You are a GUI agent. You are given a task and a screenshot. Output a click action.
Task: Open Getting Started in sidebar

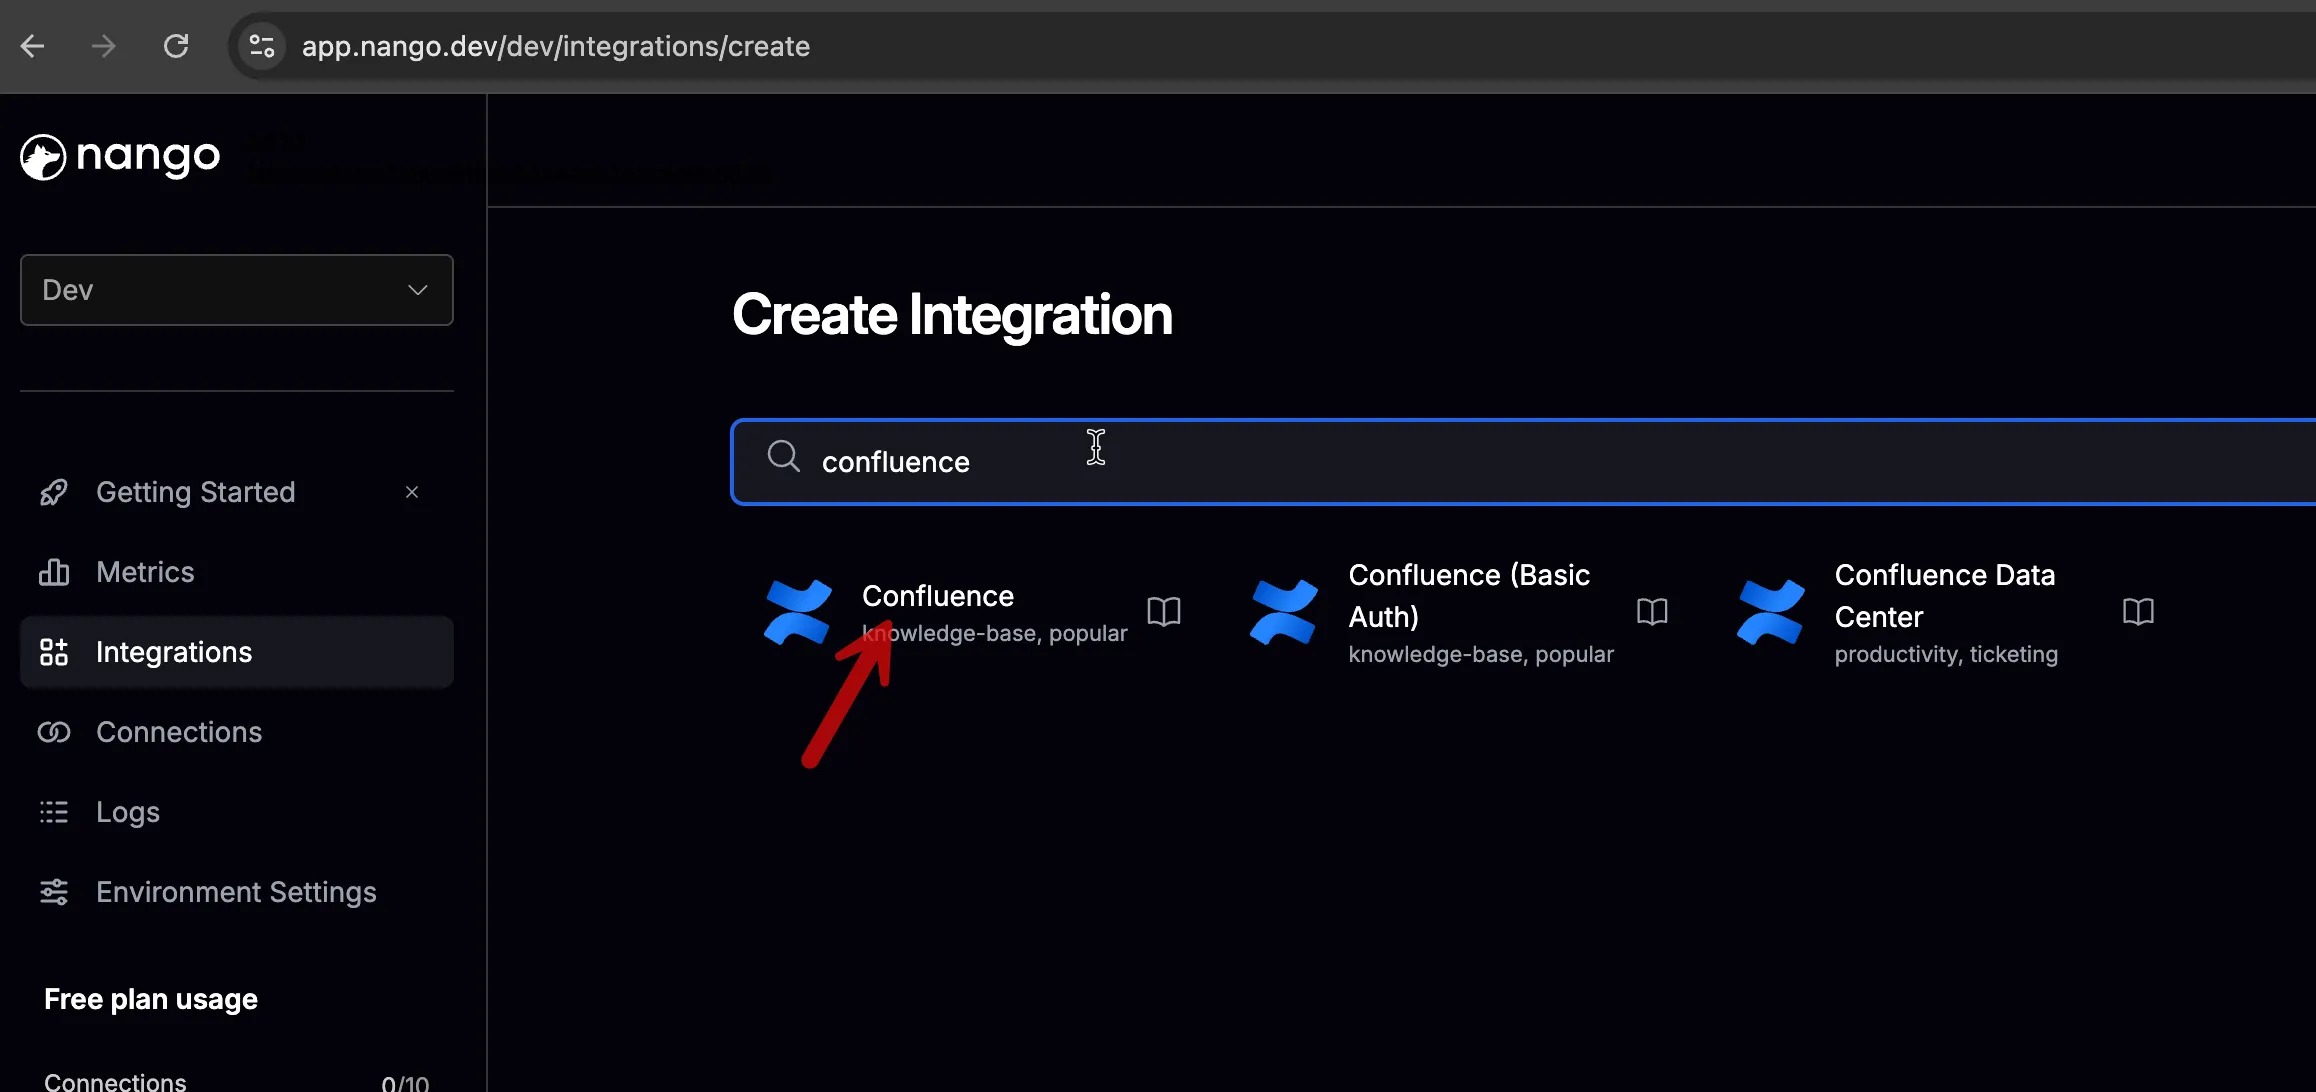196,492
